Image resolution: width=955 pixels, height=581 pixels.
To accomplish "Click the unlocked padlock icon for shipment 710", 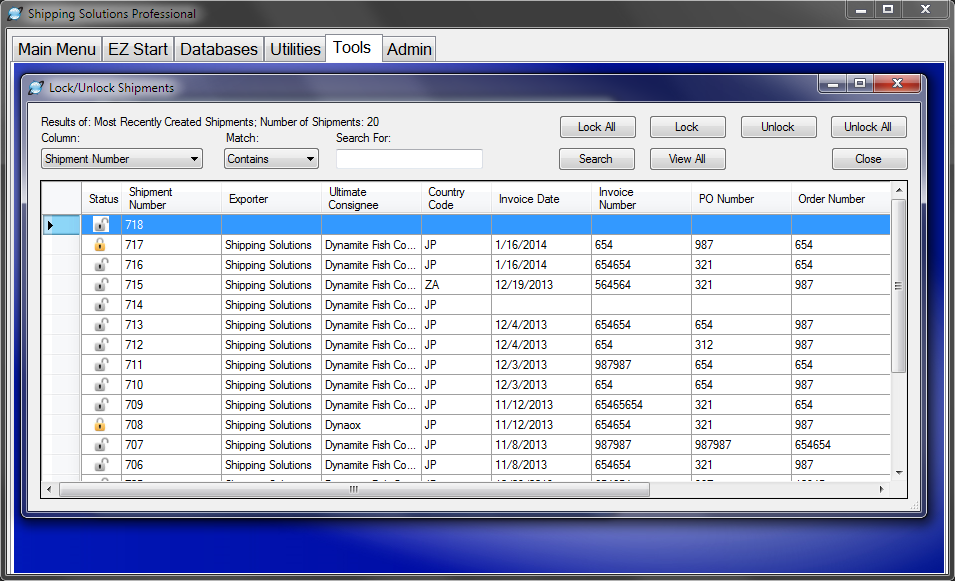I will point(100,385).
